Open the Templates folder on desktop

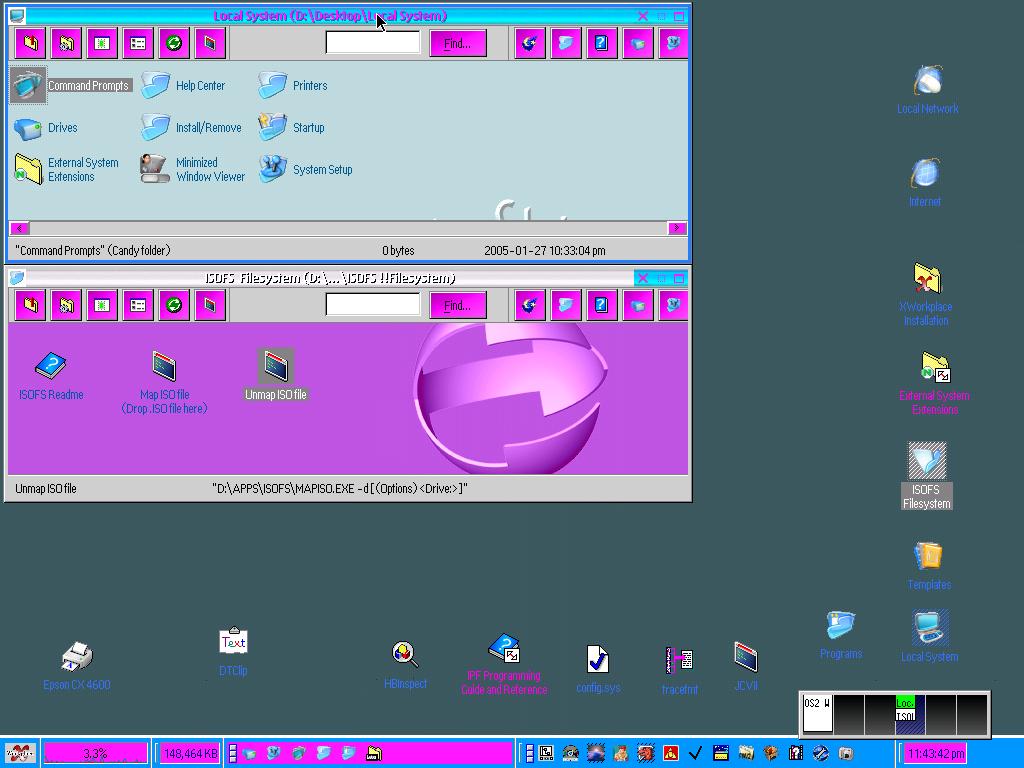(928, 556)
